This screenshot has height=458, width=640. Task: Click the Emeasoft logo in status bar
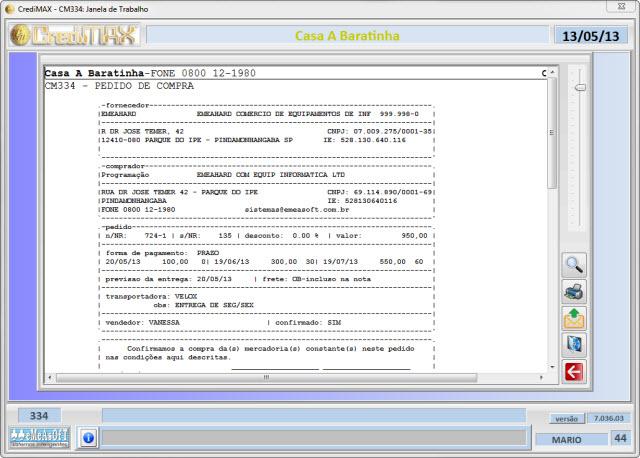click(x=39, y=437)
